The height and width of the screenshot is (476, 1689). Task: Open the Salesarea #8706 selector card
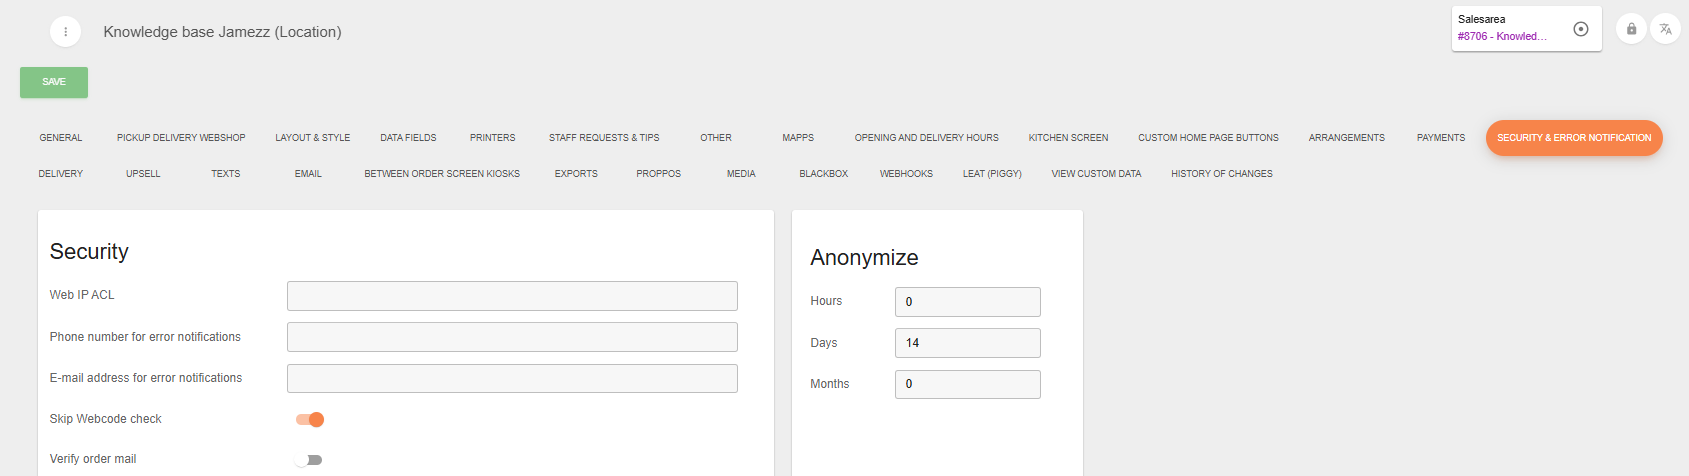1505,29
